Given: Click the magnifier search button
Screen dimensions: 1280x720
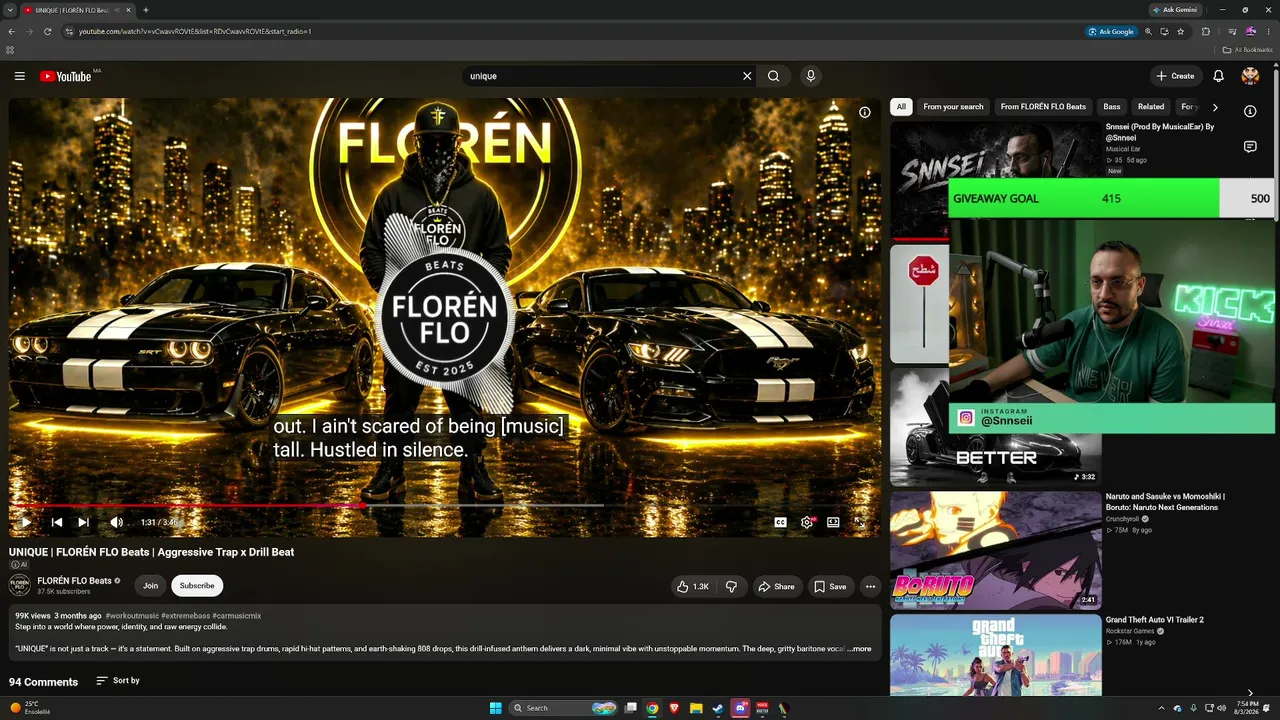Looking at the screenshot, I should tap(773, 76).
